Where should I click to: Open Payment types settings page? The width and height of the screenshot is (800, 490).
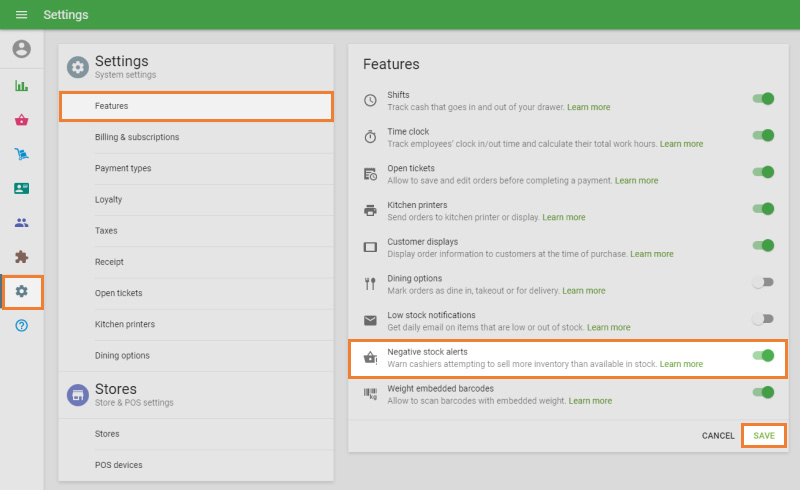point(123,168)
